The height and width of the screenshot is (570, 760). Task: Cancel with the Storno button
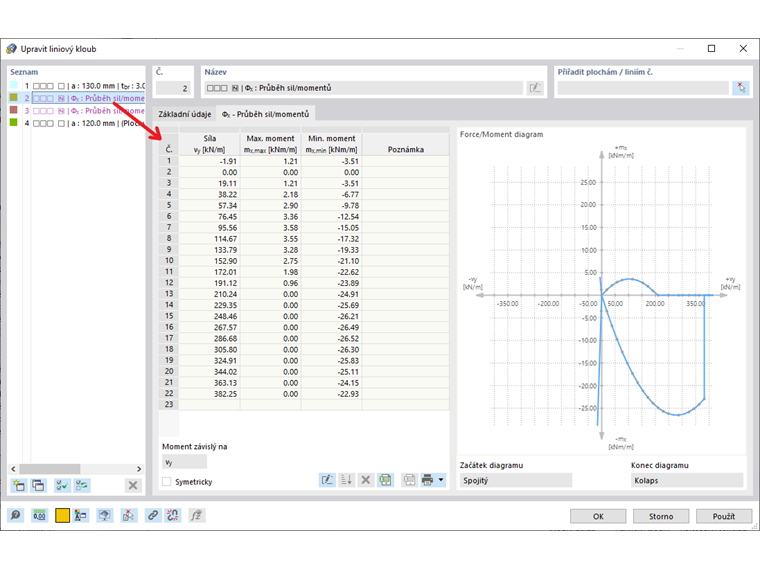(x=661, y=516)
